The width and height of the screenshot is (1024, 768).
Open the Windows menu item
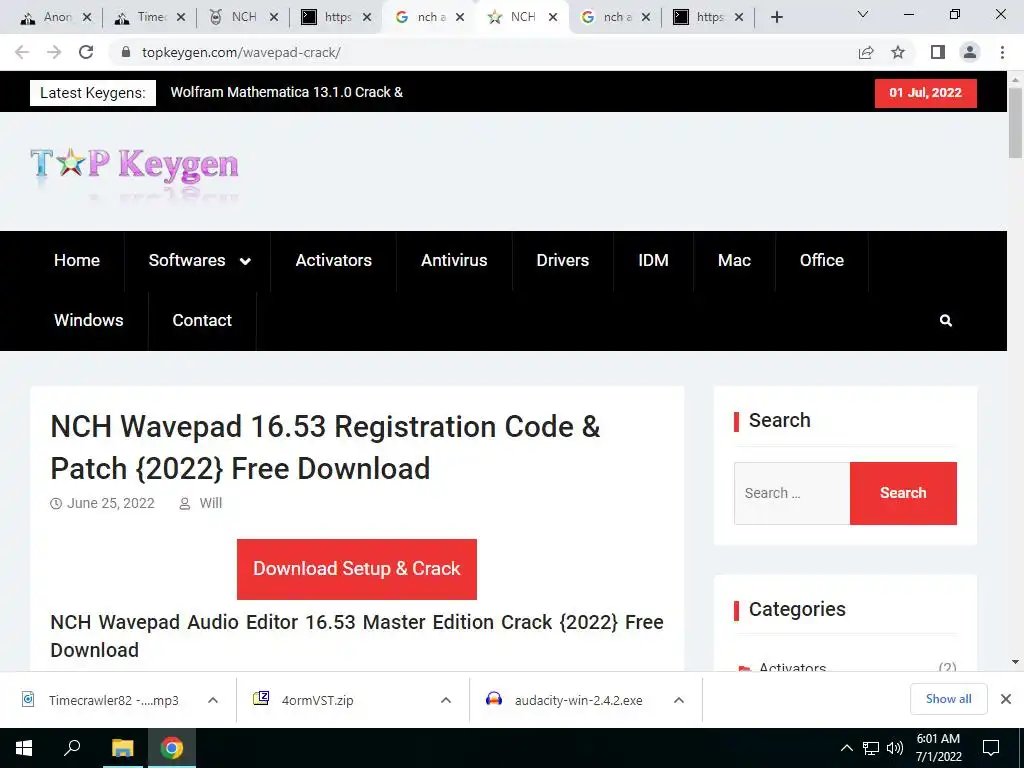point(88,321)
